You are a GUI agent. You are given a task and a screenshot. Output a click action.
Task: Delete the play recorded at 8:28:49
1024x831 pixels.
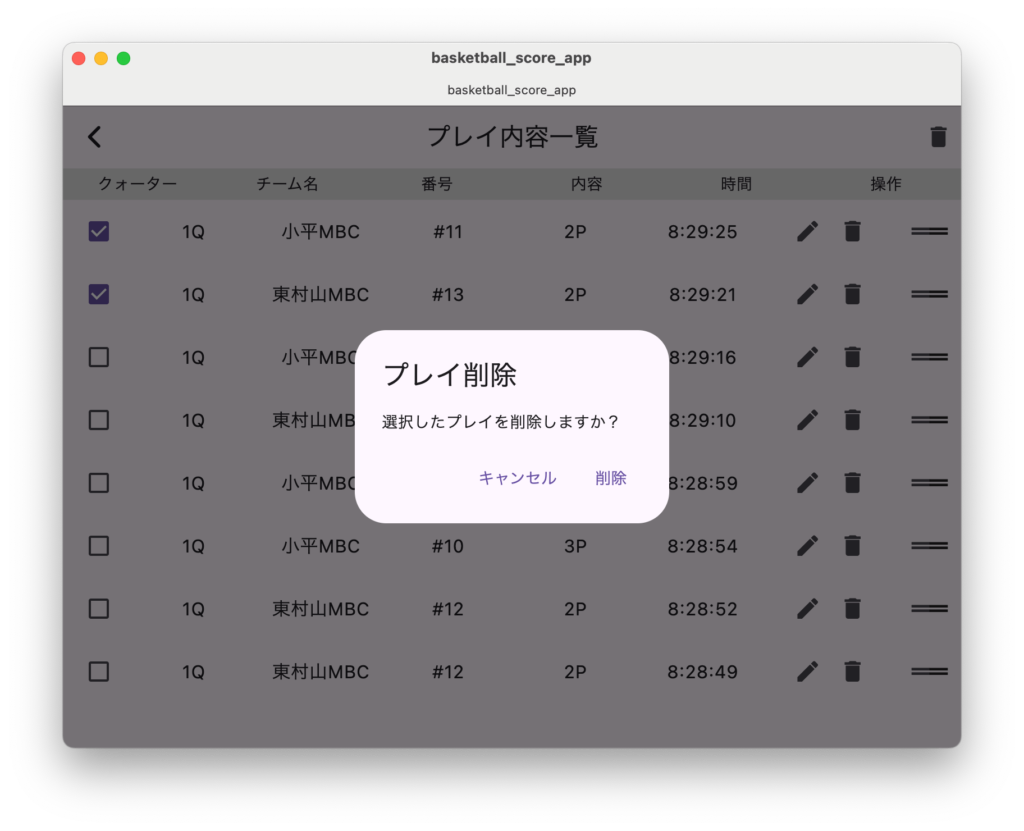(x=852, y=672)
